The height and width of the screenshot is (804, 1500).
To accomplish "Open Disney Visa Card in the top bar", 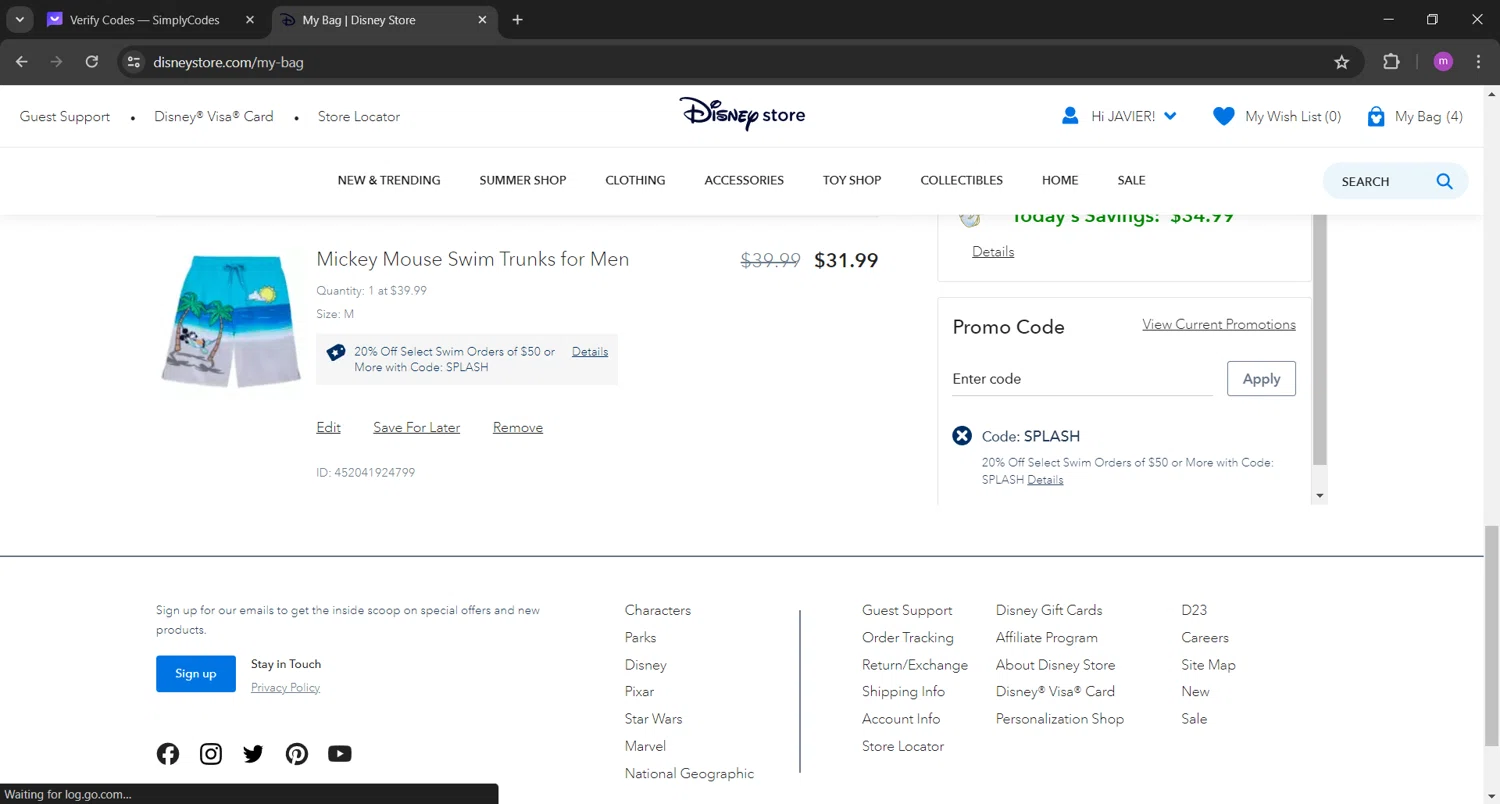I will click(x=214, y=117).
